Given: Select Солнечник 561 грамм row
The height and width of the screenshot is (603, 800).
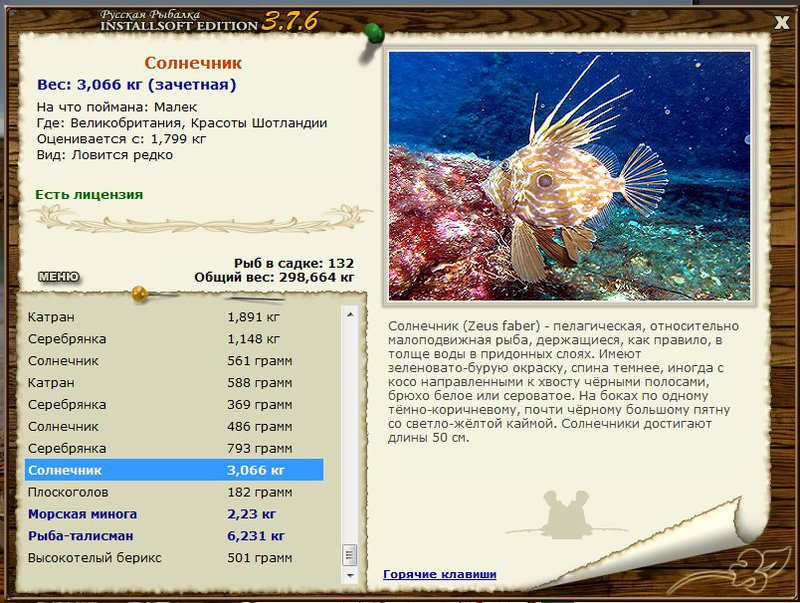Looking at the screenshot, I should coord(174,361).
